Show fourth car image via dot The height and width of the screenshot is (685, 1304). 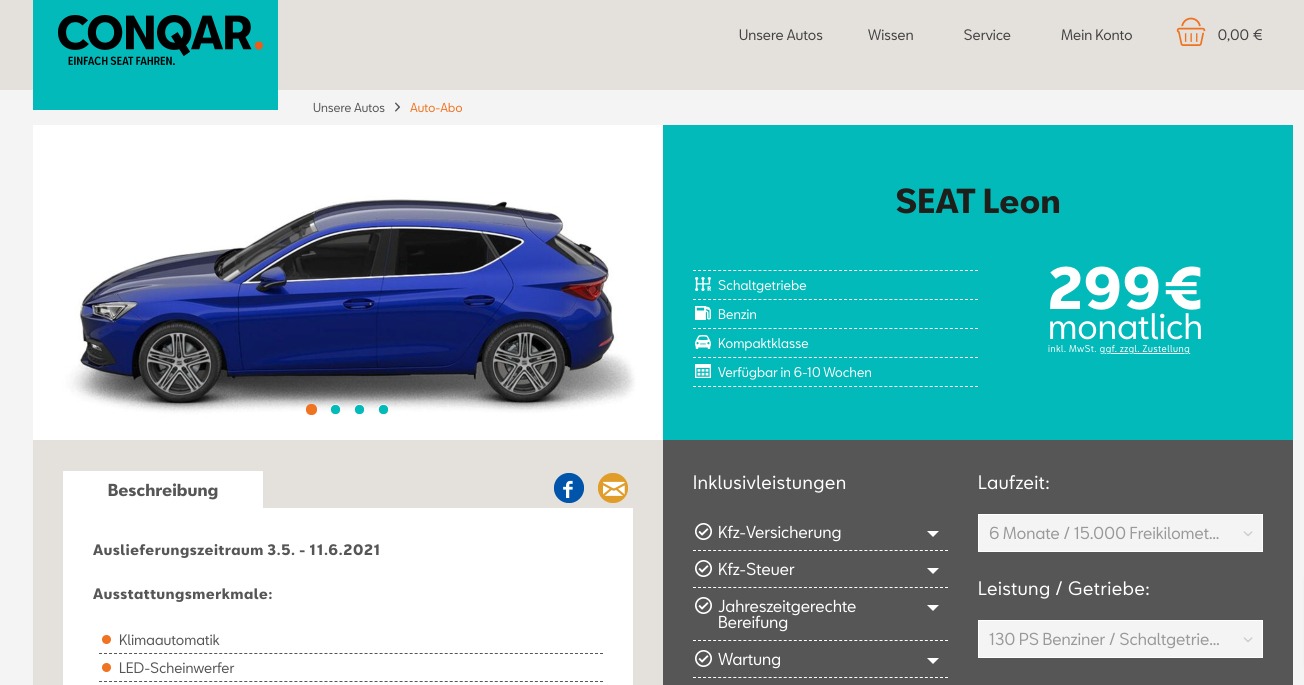[x=384, y=409]
